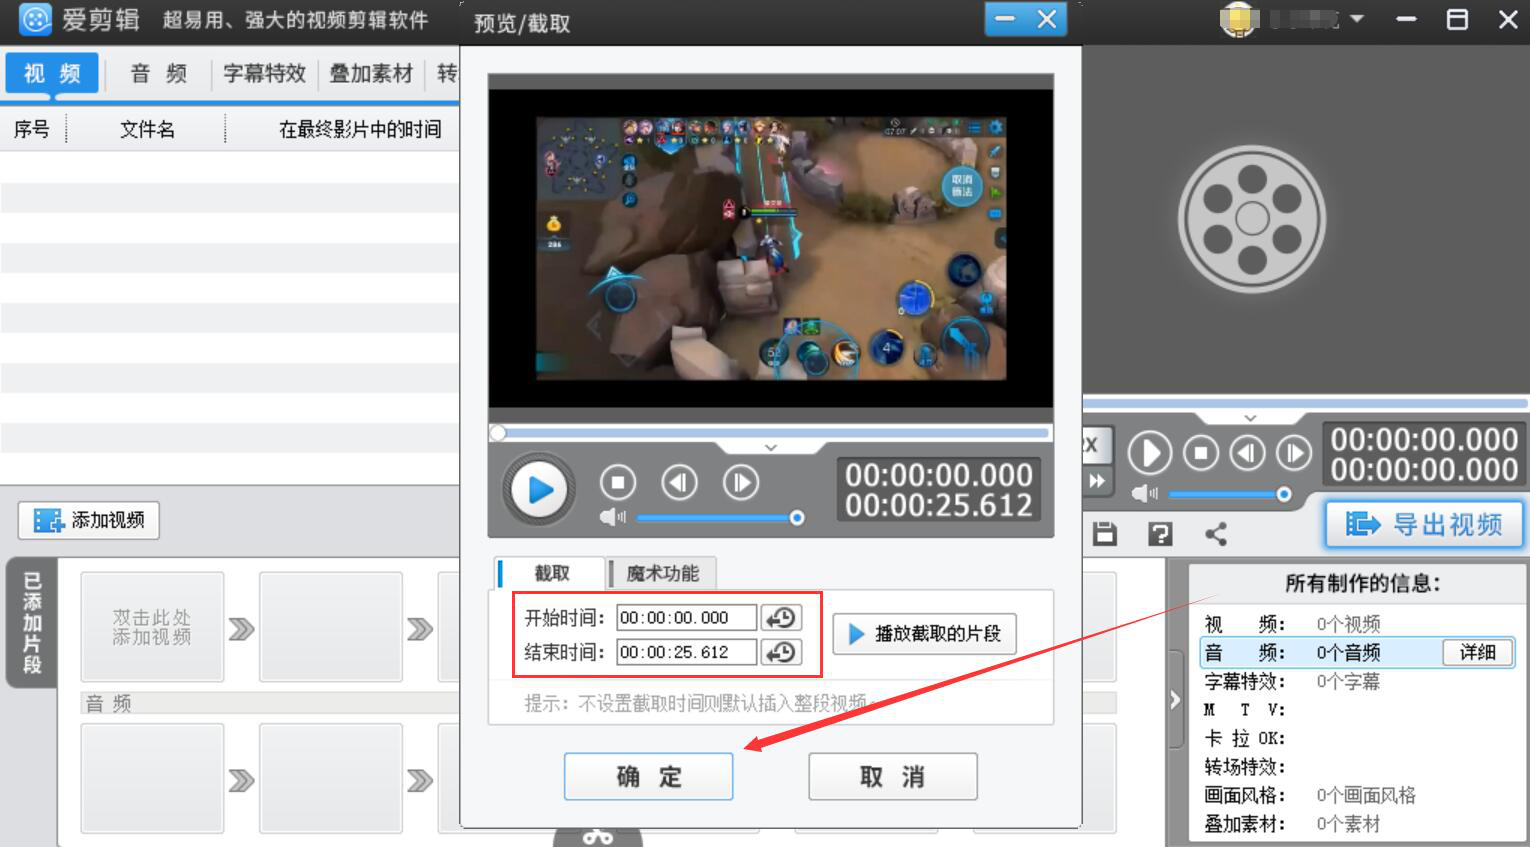The image size is (1530, 847).
Task: Click the 播放截取的片段 button
Action: [924, 634]
